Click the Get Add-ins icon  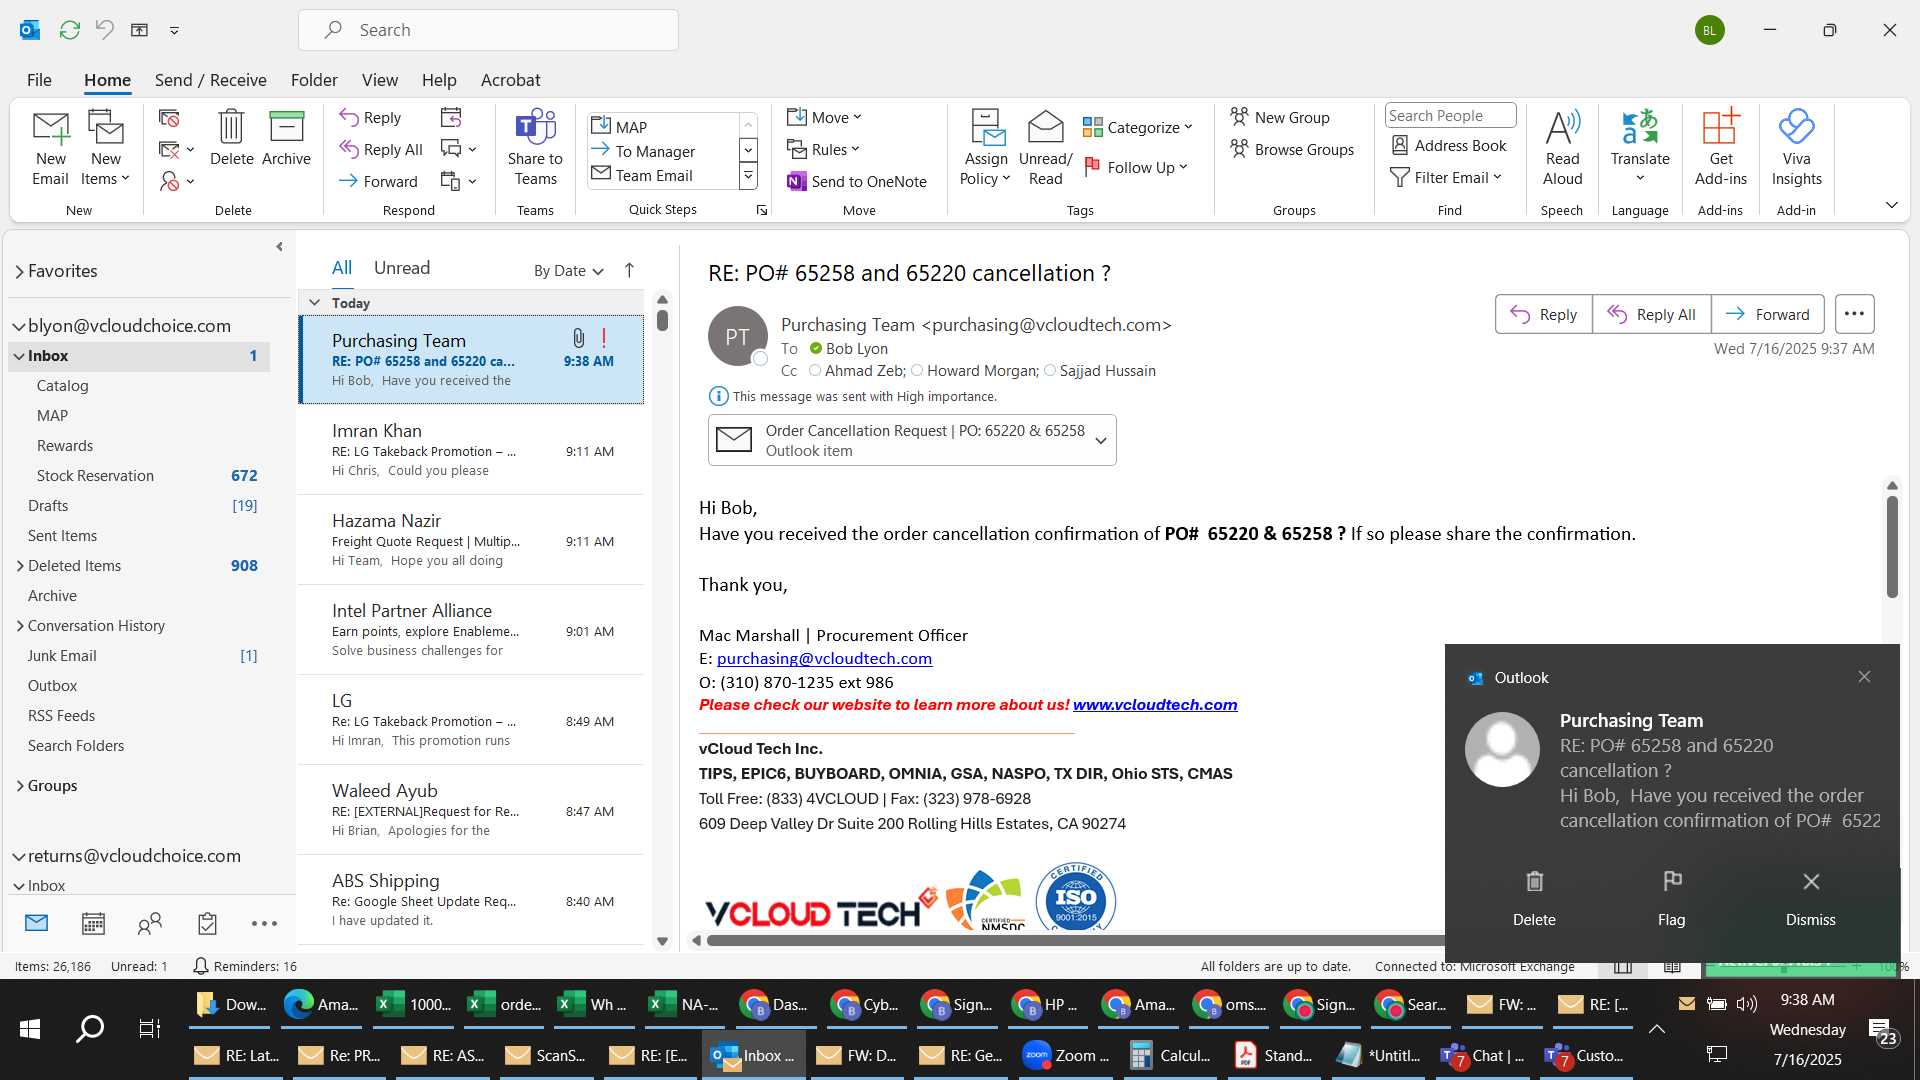(x=1720, y=148)
